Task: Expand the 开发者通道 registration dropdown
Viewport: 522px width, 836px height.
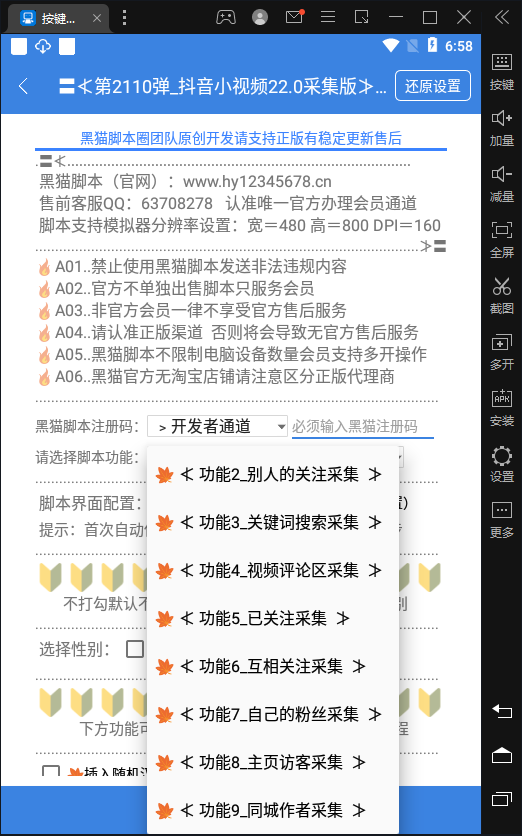Action: pyautogui.click(x=218, y=426)
